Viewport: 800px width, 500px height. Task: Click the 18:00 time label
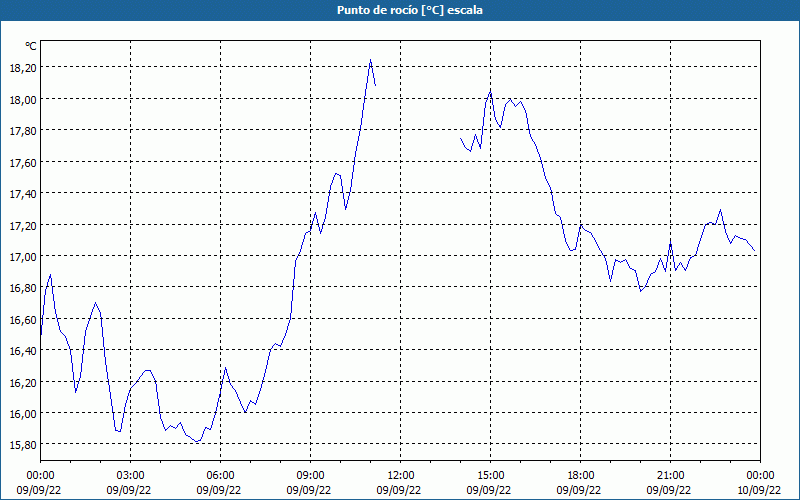[581, 476]
